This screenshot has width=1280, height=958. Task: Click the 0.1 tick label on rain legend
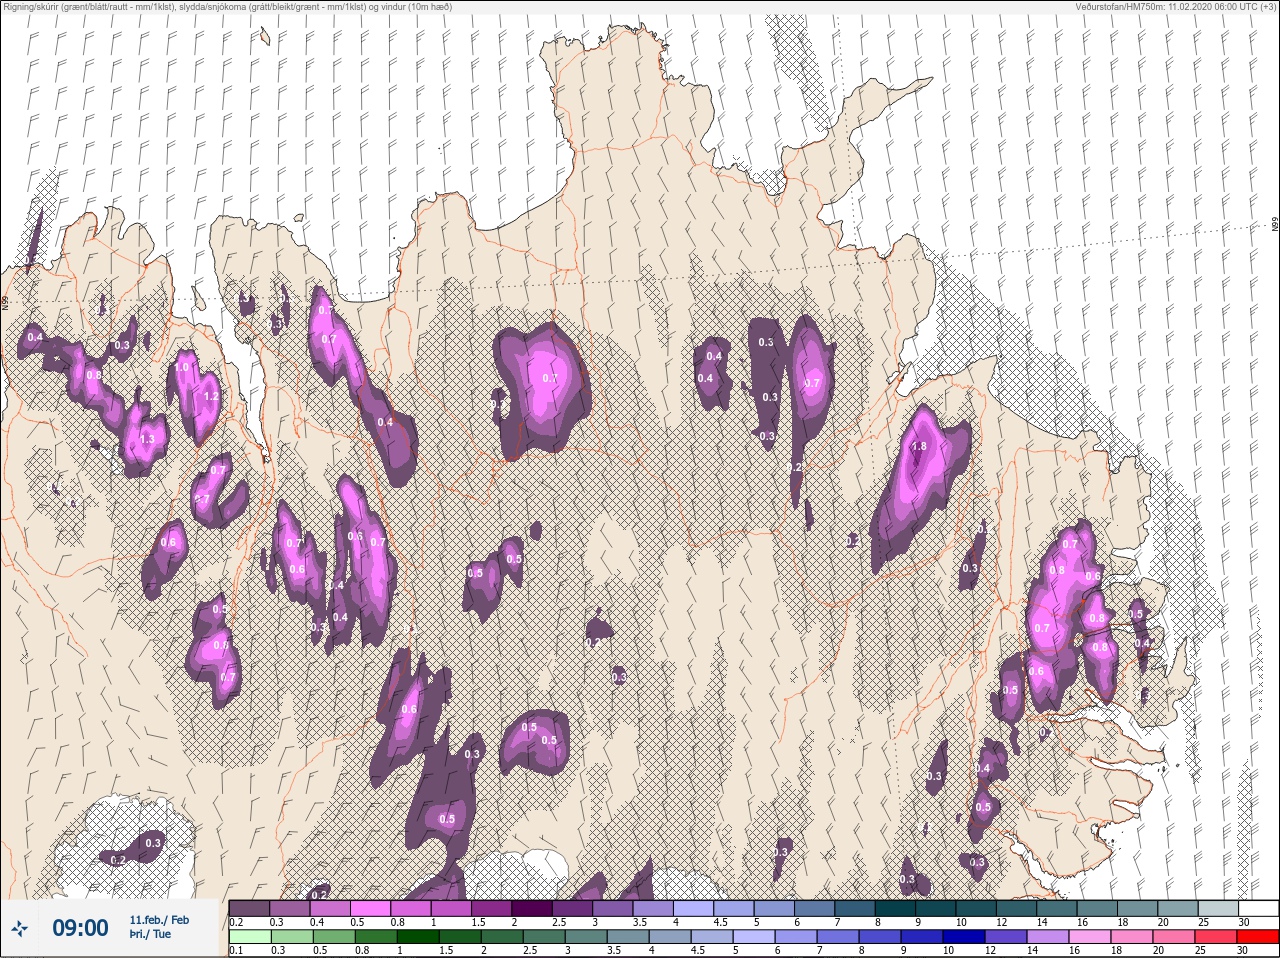coord(236,950)
